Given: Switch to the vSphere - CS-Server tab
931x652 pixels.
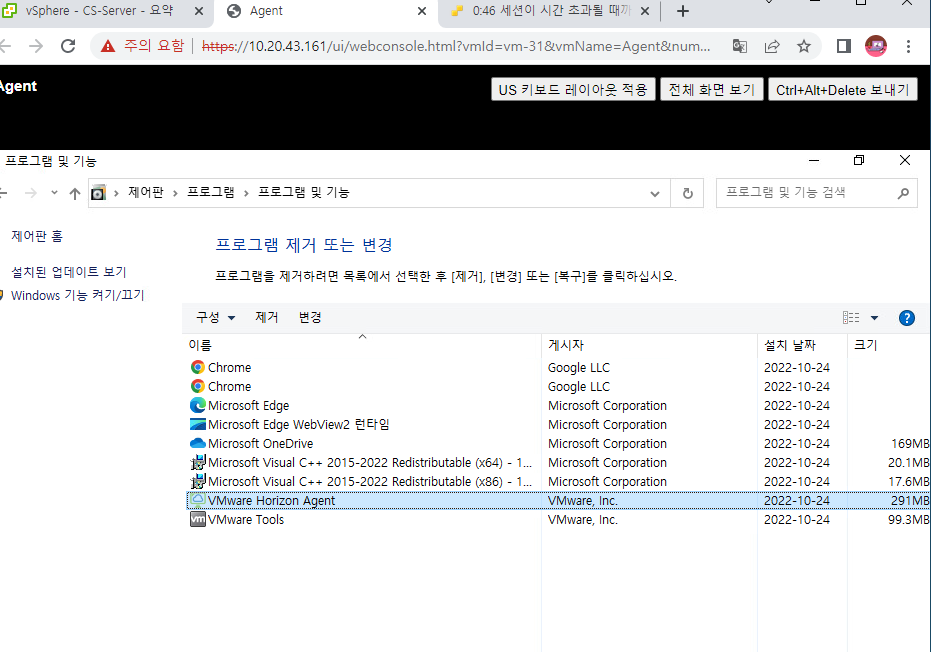Looking at the screenshot, I should tap(98, 11).
